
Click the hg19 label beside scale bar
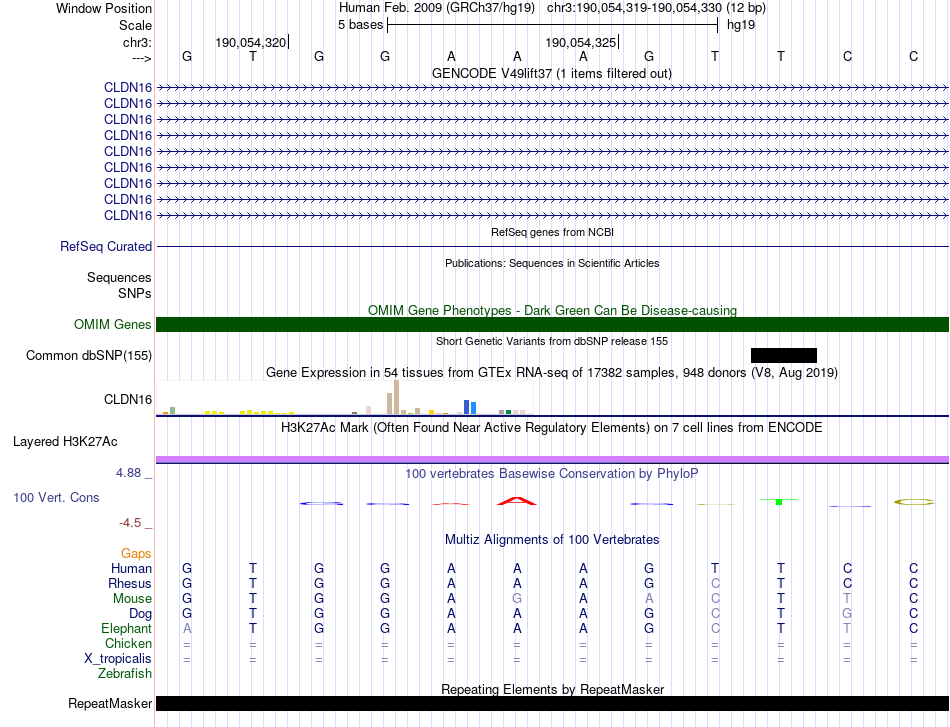[x=741, y=25]
